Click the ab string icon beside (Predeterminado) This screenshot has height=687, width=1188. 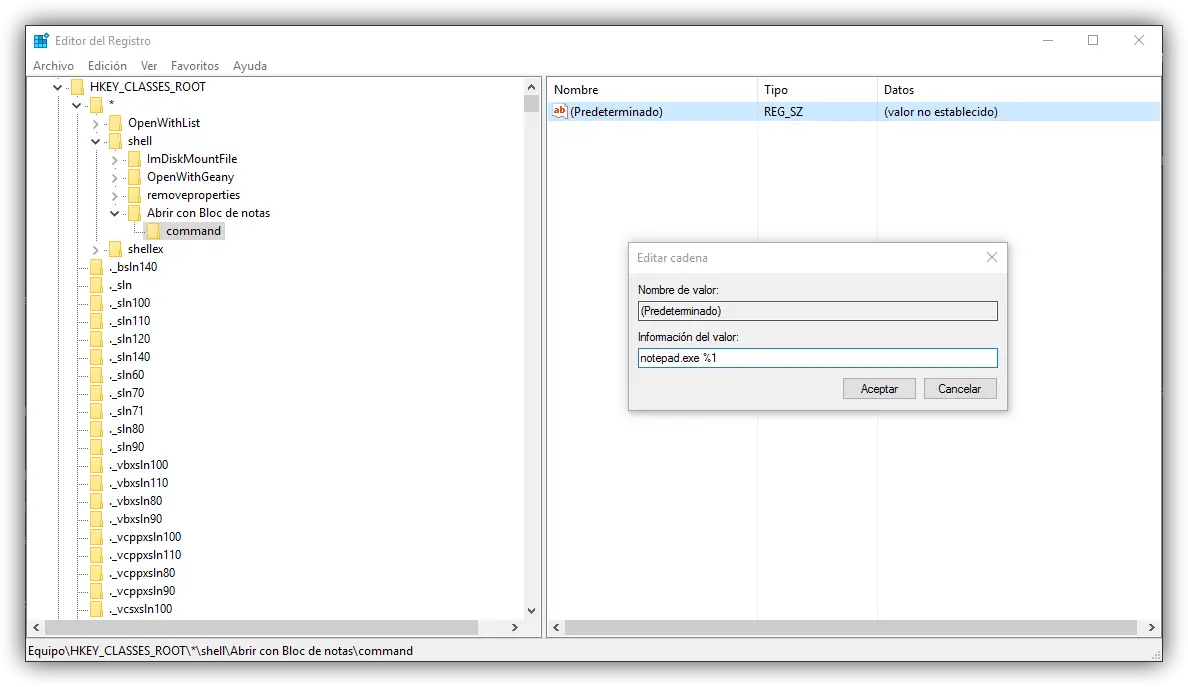[559, 111]
